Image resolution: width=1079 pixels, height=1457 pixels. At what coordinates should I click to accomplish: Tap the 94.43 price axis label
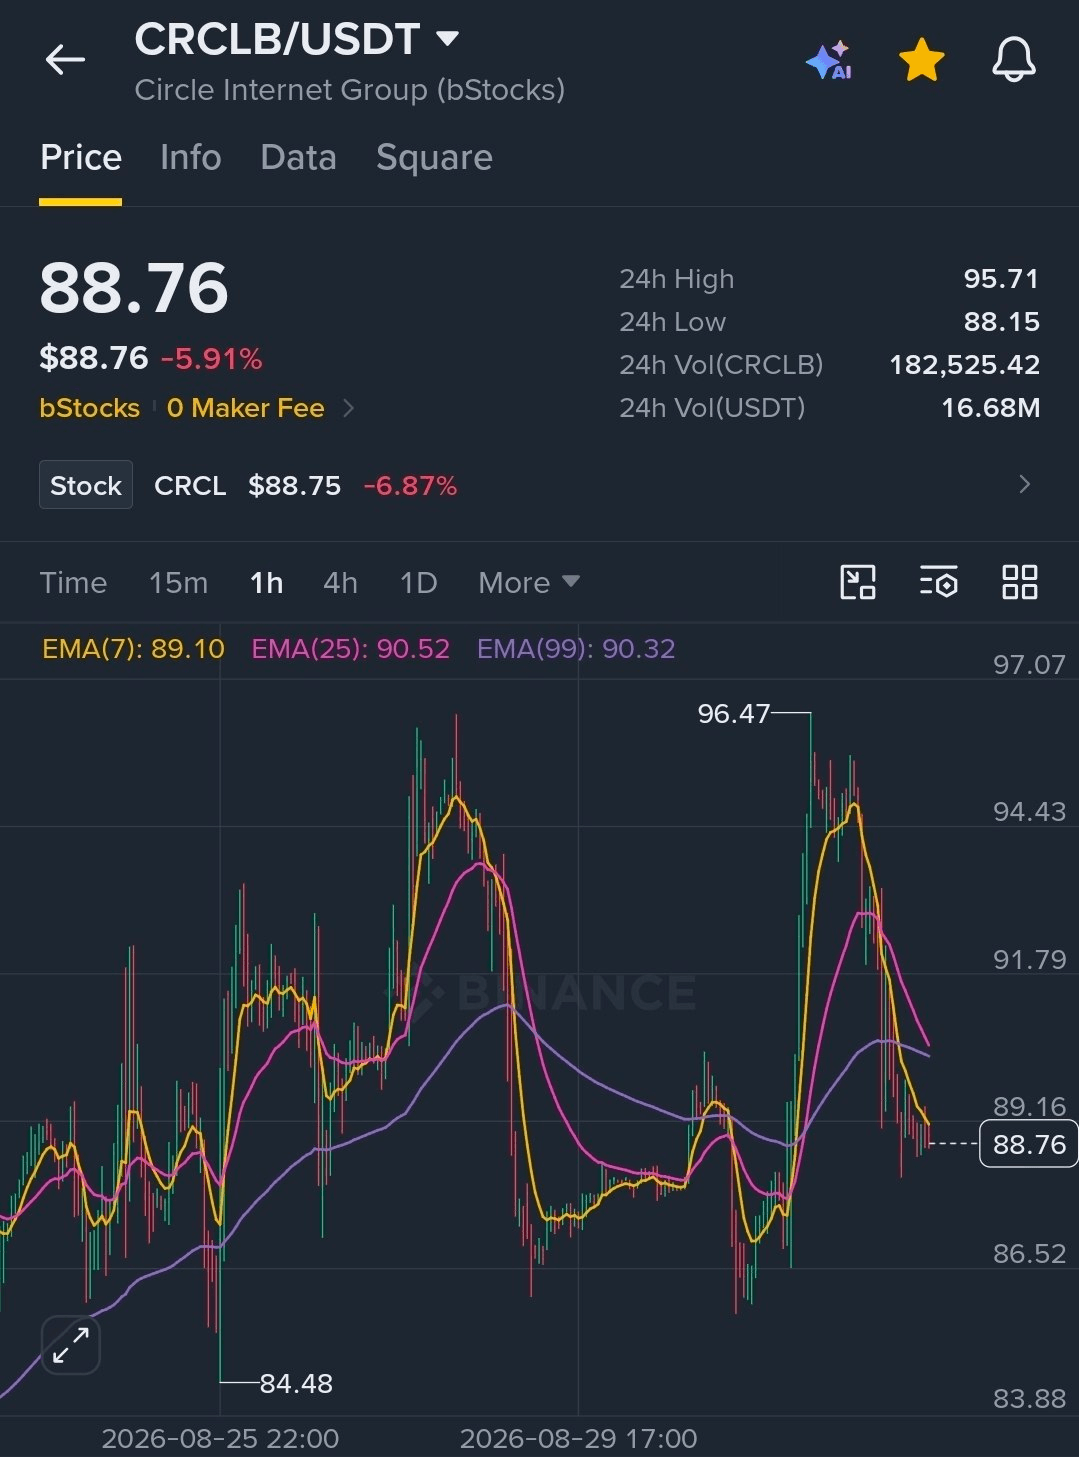pyautogui.click(x=1029, y=812)
